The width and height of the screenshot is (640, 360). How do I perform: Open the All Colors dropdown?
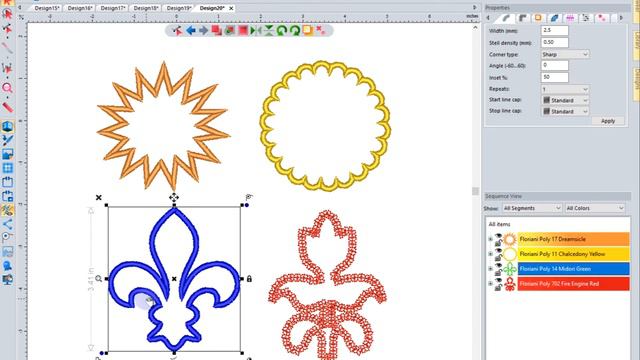pos(595,208)
